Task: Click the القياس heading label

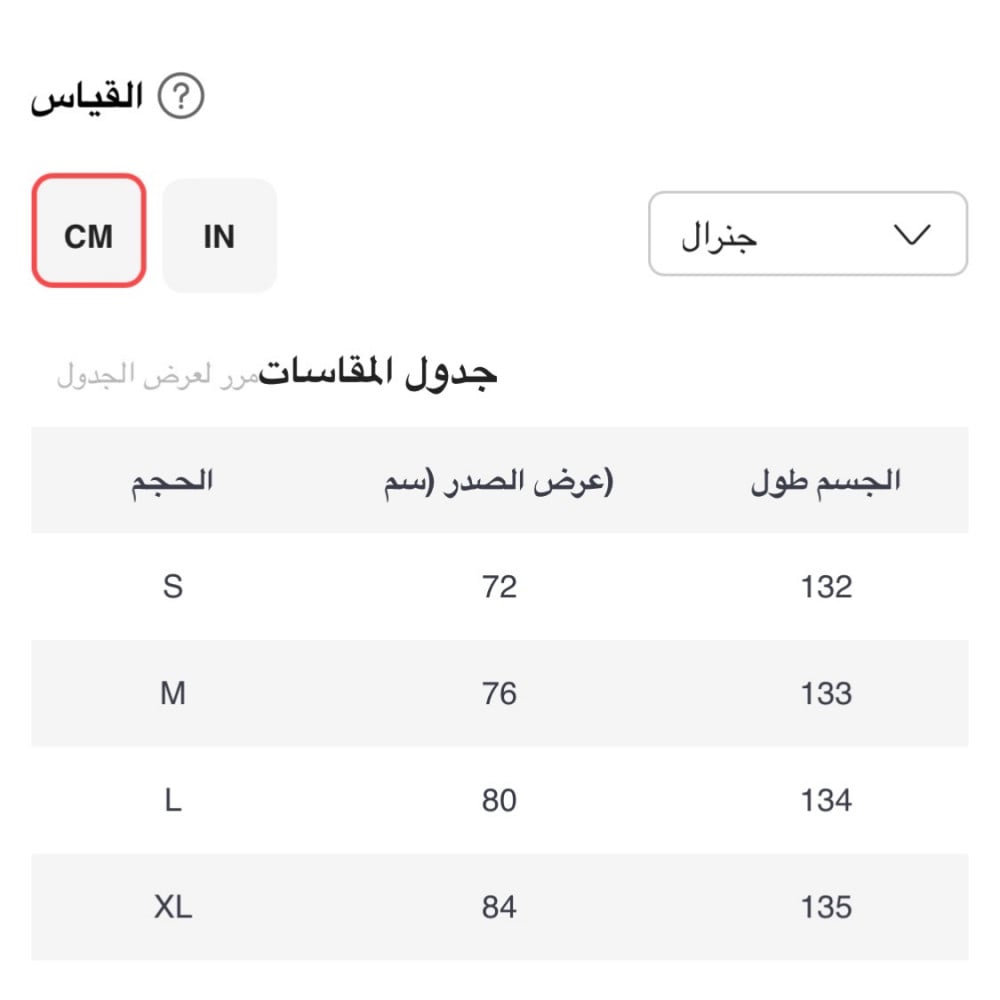Action: (88, 99)
